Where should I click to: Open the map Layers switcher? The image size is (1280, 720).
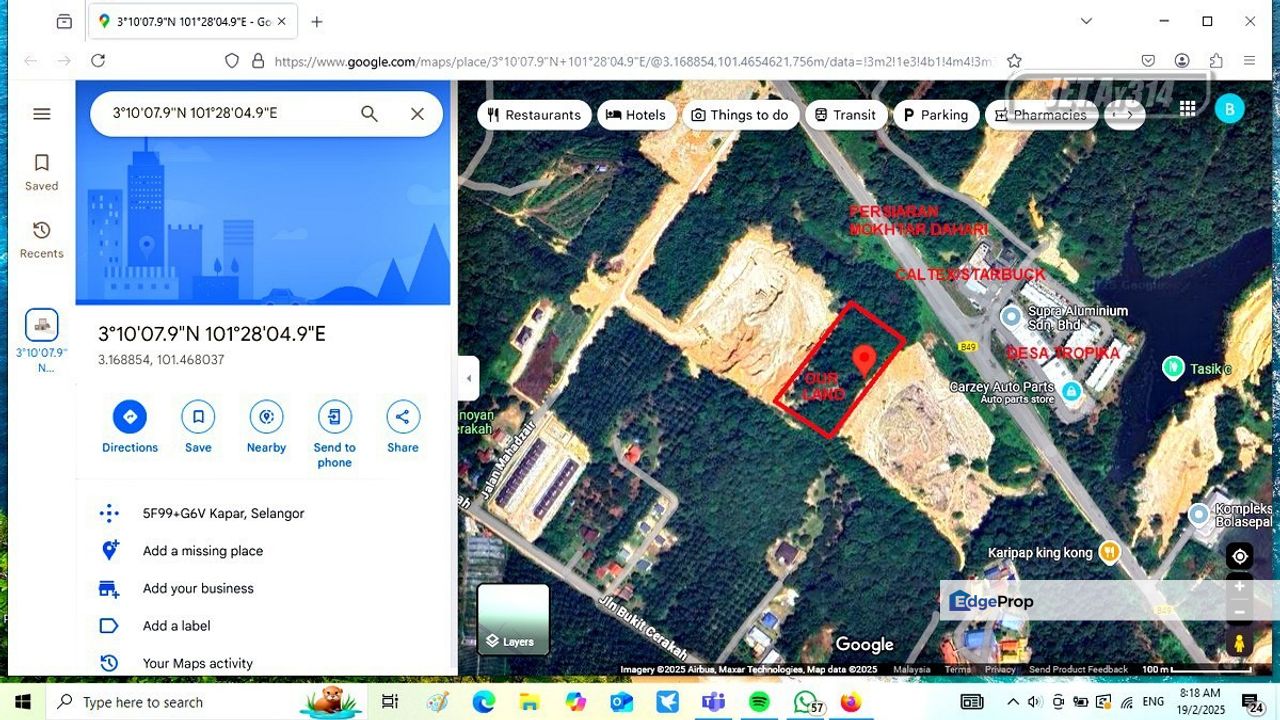click(x=512, y=618)
